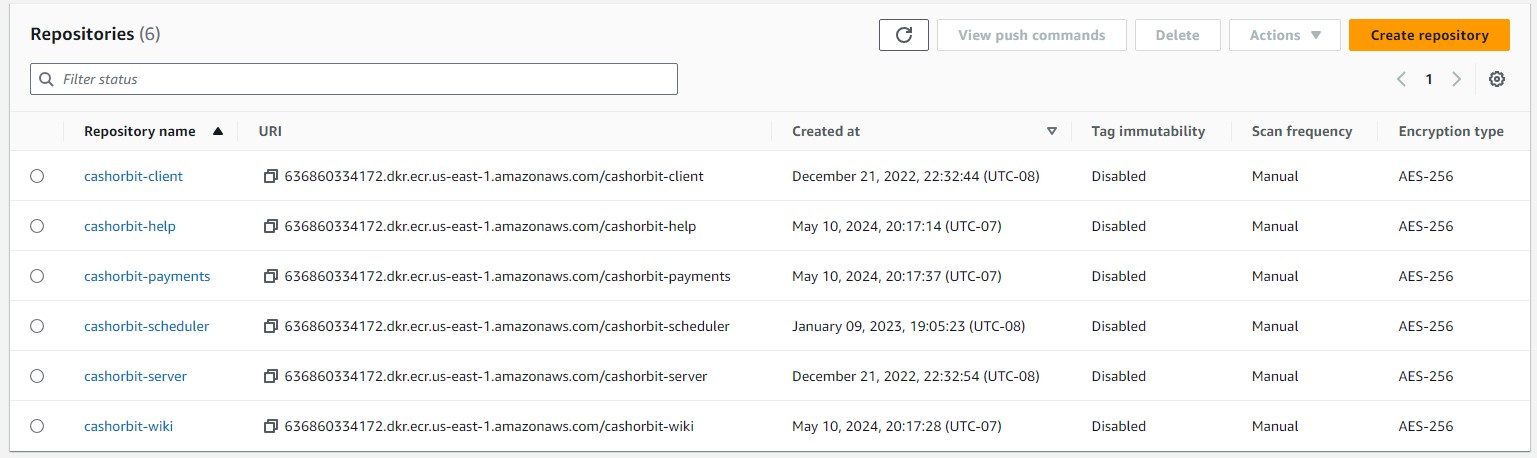Viewport: 1537px width, 458px height.
Task: Select the cashorbit-client repository radio button
Action: tap(37, 176)
